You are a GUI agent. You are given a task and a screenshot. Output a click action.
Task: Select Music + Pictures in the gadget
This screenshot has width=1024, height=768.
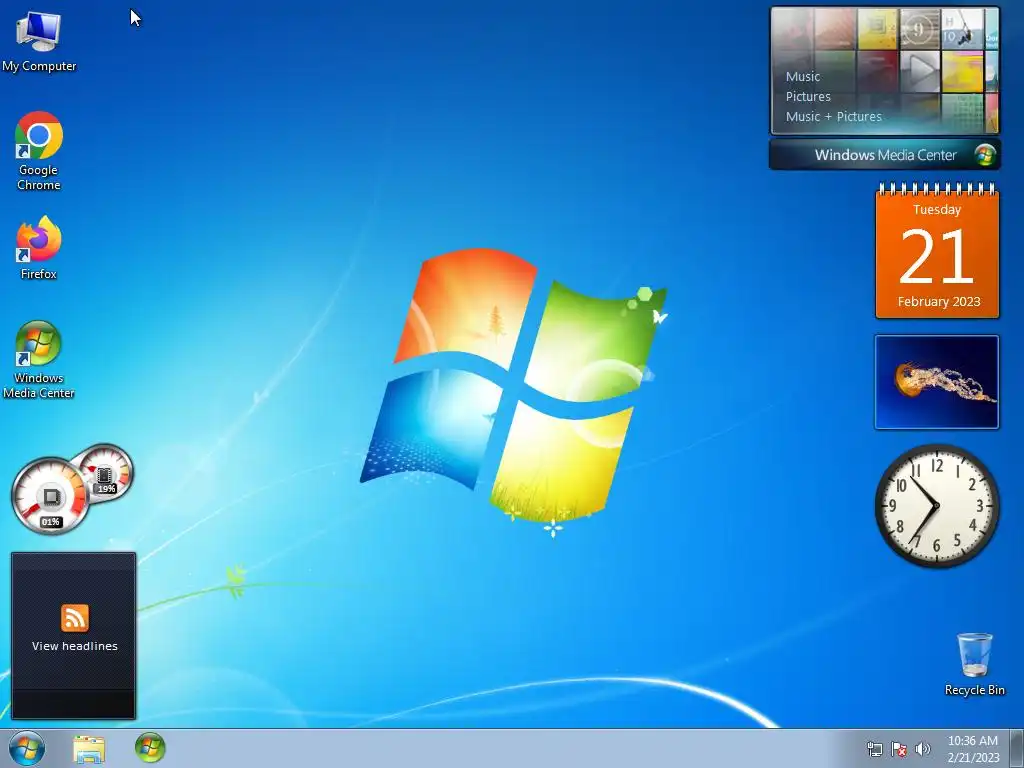tap(833, 117)
